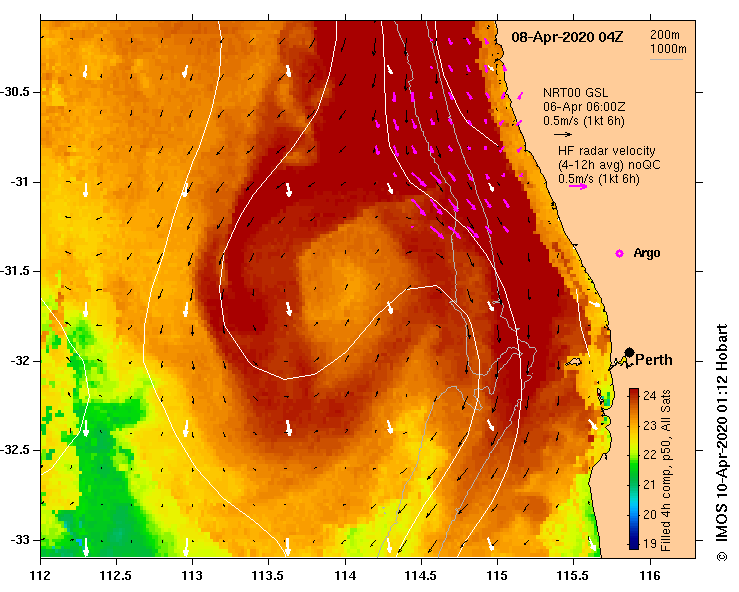Click the latitude axis label -30.5
Image resolution: width=739 pixels, height=592 pixels.
16,92
